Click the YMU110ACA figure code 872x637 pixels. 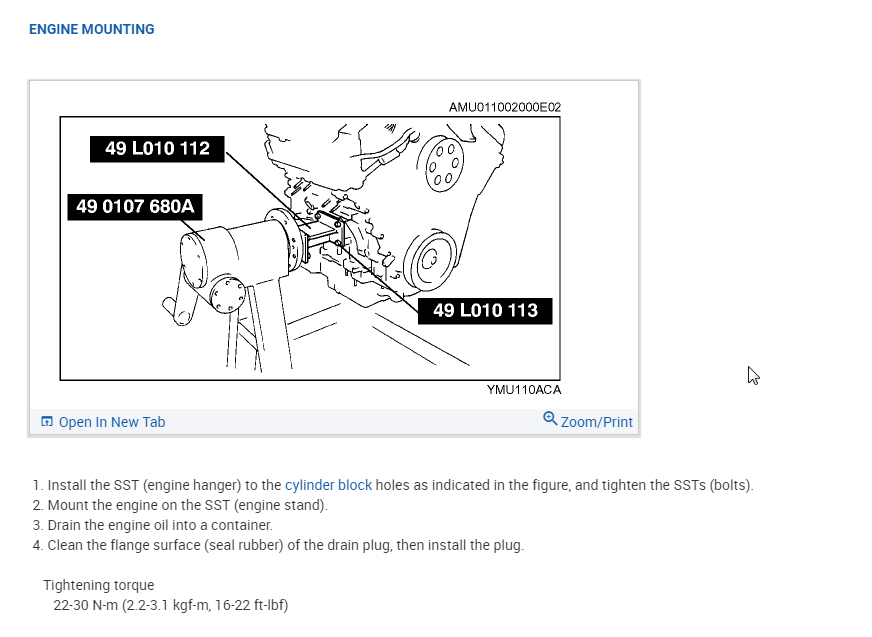tap(524, 389)
